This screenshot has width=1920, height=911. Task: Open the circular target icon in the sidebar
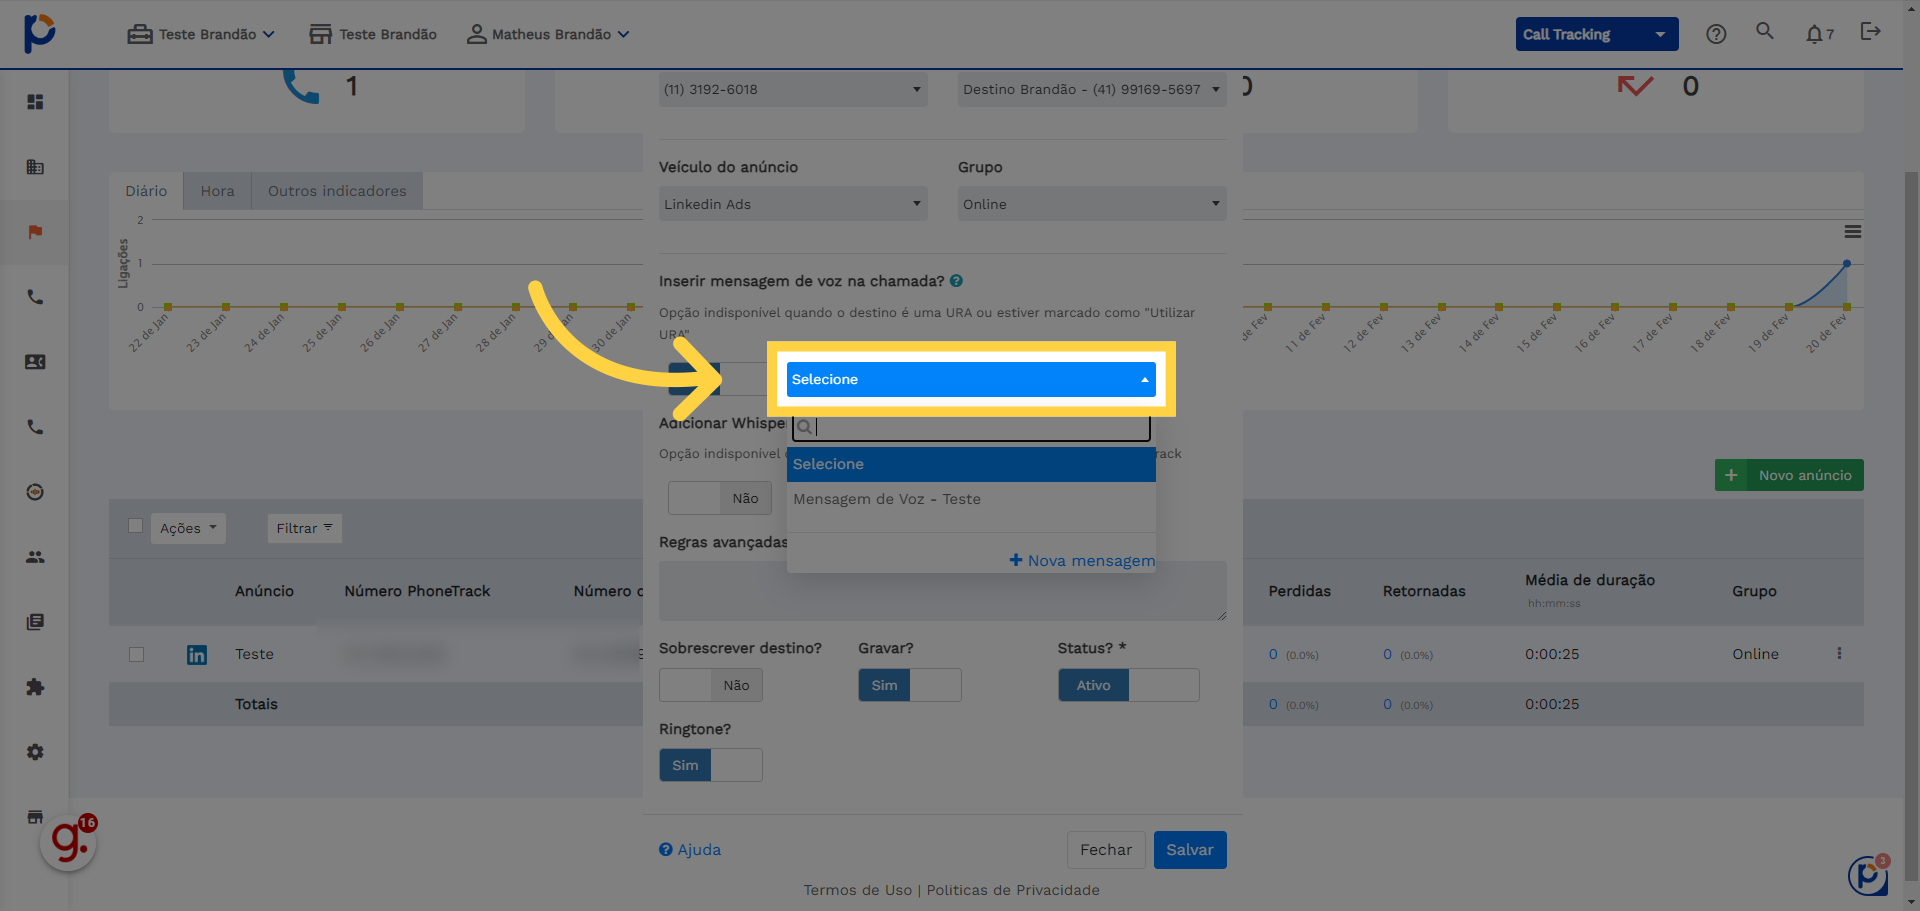[x=35, y=492]
